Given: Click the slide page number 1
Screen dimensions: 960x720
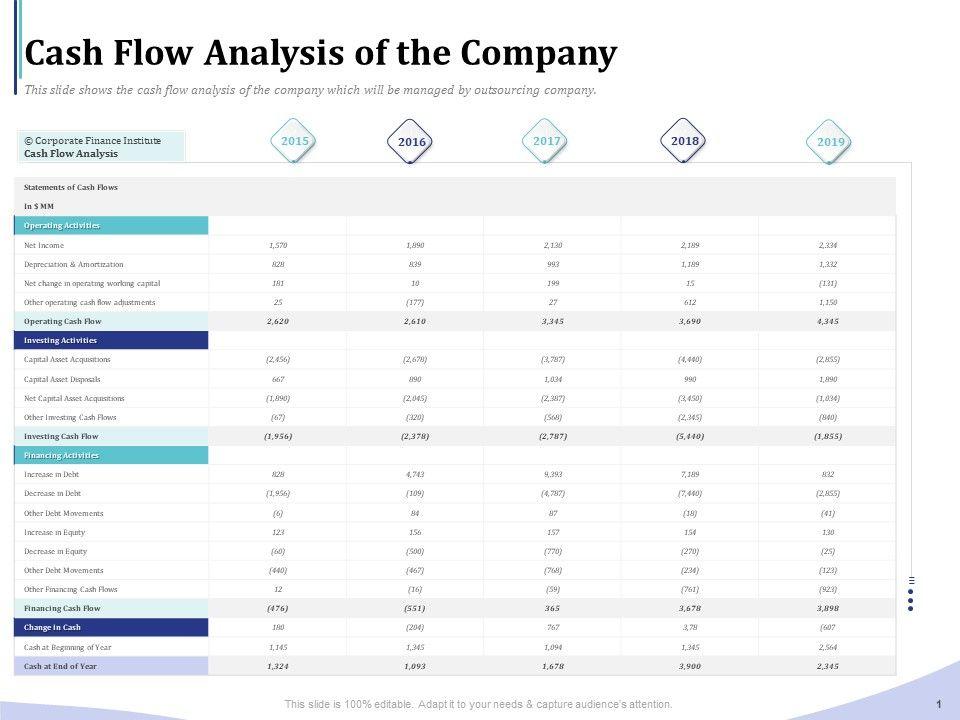Looking at the screenshot, I should [940, 705].
